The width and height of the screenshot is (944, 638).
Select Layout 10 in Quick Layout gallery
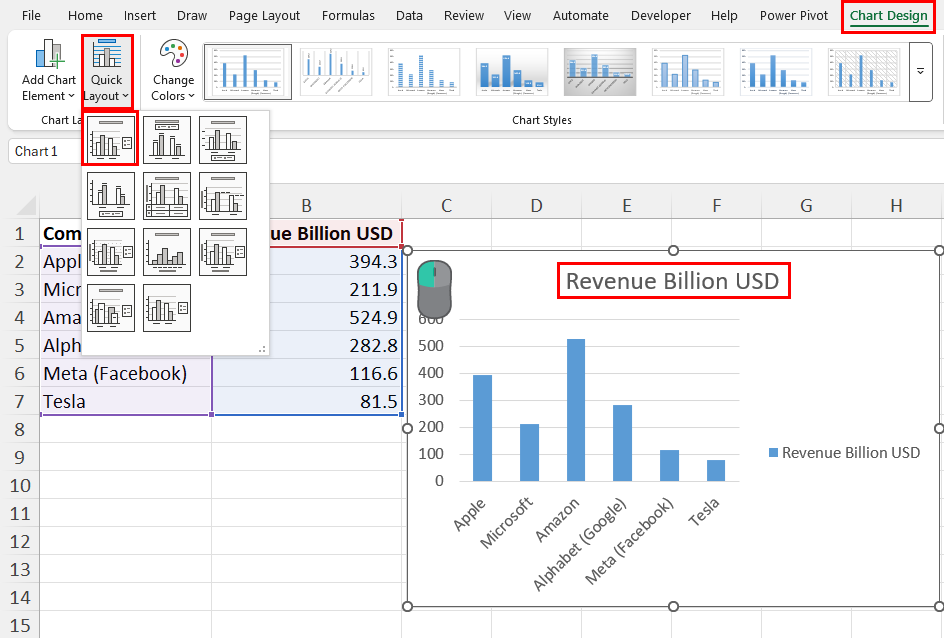pyautogui.click(x=111, y=308)
